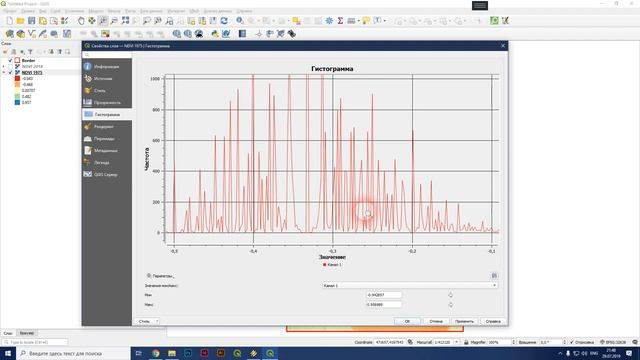Toggle the Map Tips light bulb
This screenshot has height=360, width=640.
pyautogui.click(x=366, y=20)
